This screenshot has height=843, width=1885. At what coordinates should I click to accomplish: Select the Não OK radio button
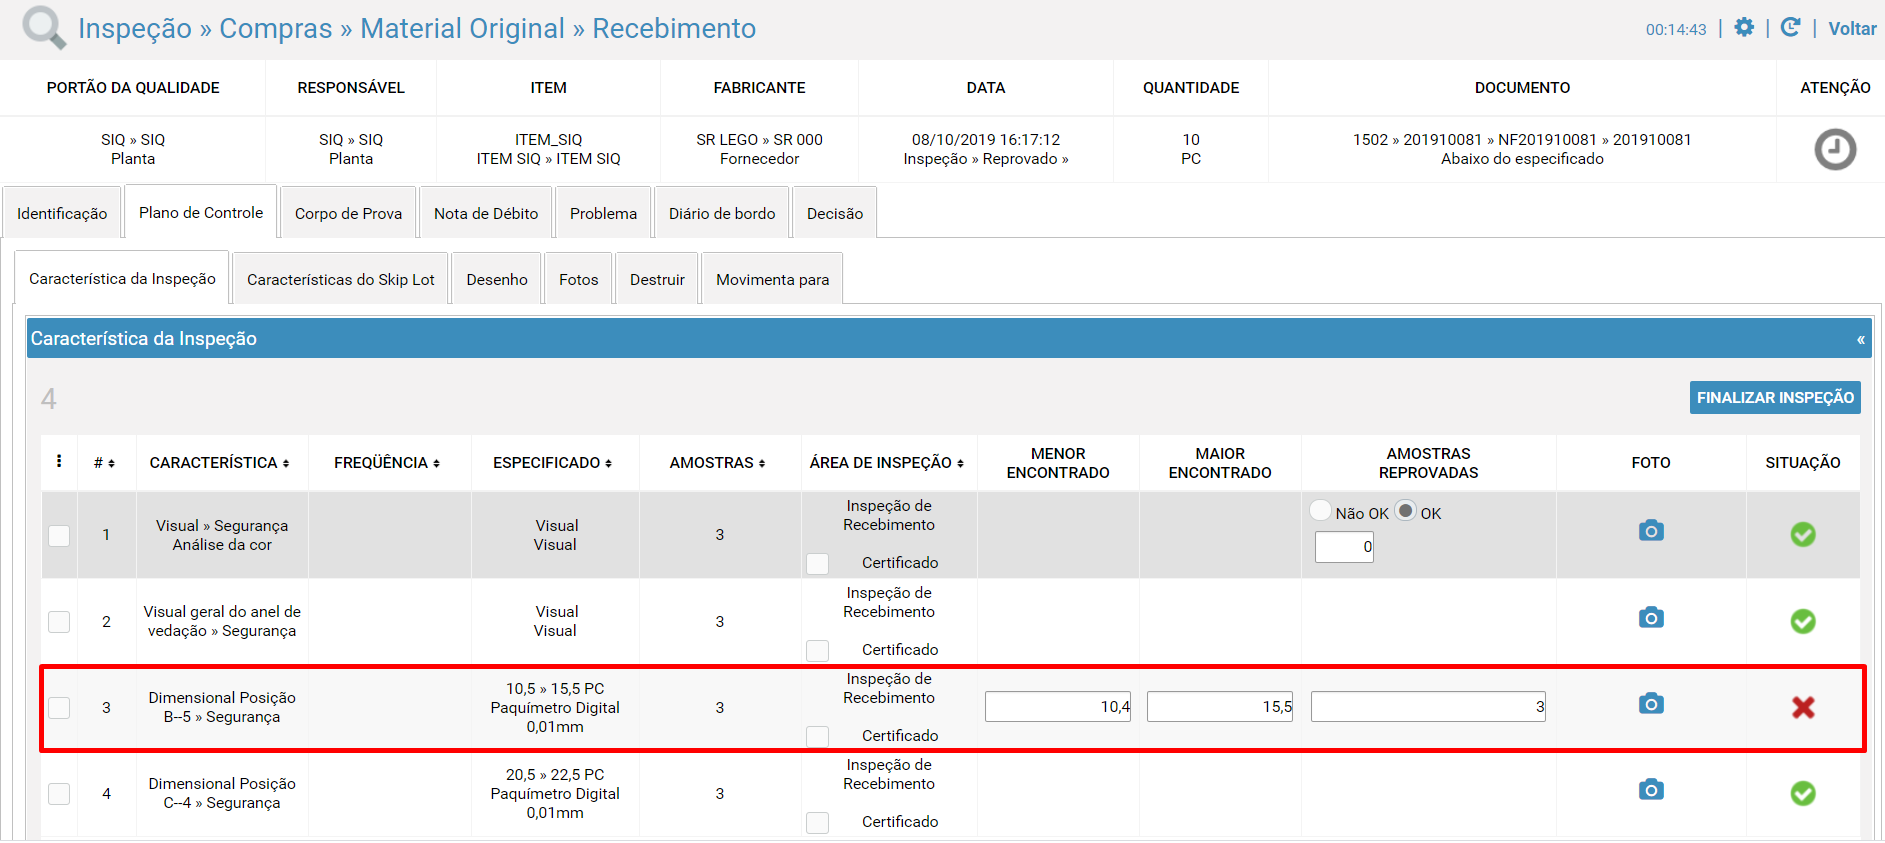click(1320, 510)
